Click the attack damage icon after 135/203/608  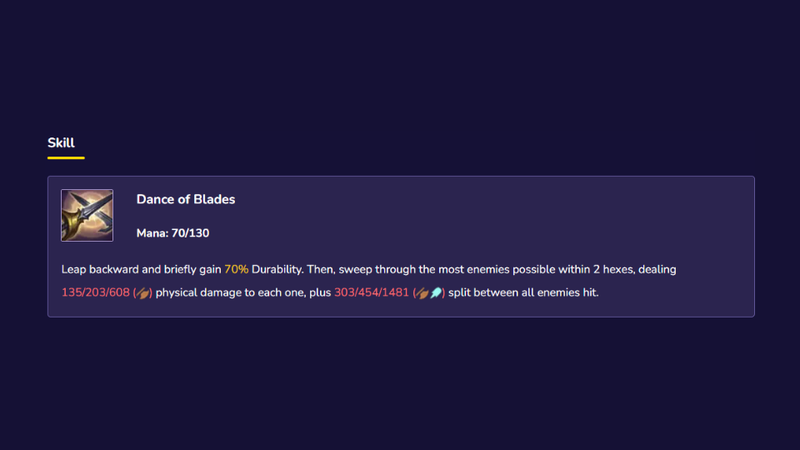click(142, 293)
